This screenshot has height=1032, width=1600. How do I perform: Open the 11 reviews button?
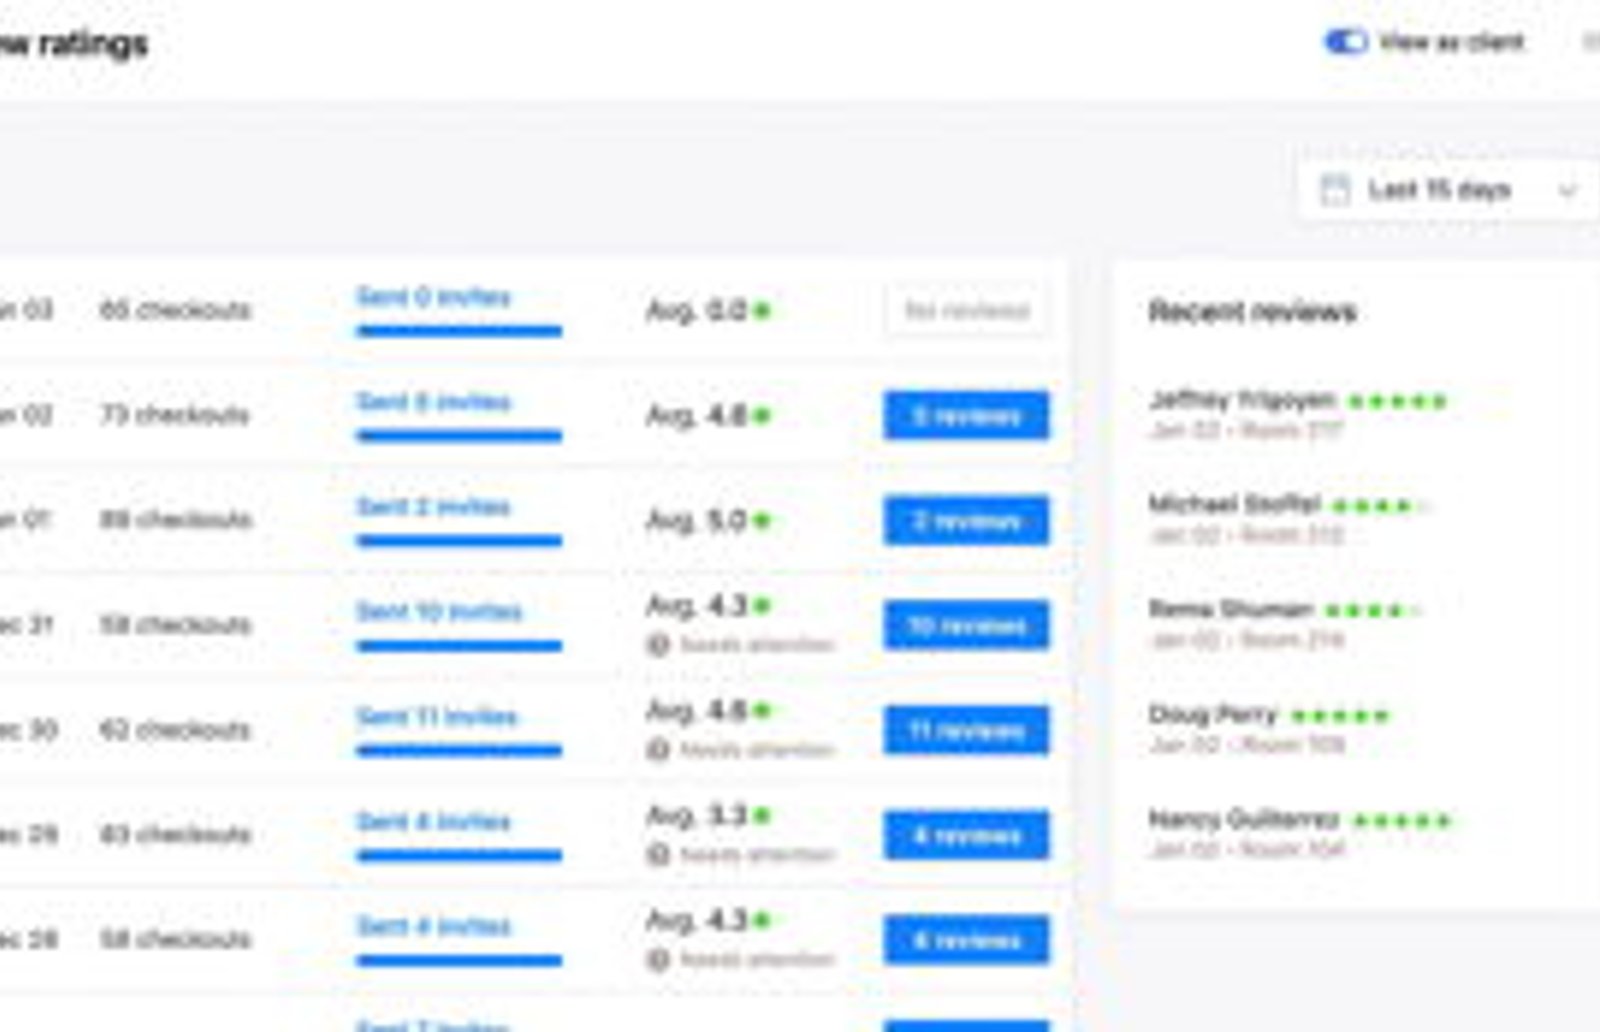966,731
